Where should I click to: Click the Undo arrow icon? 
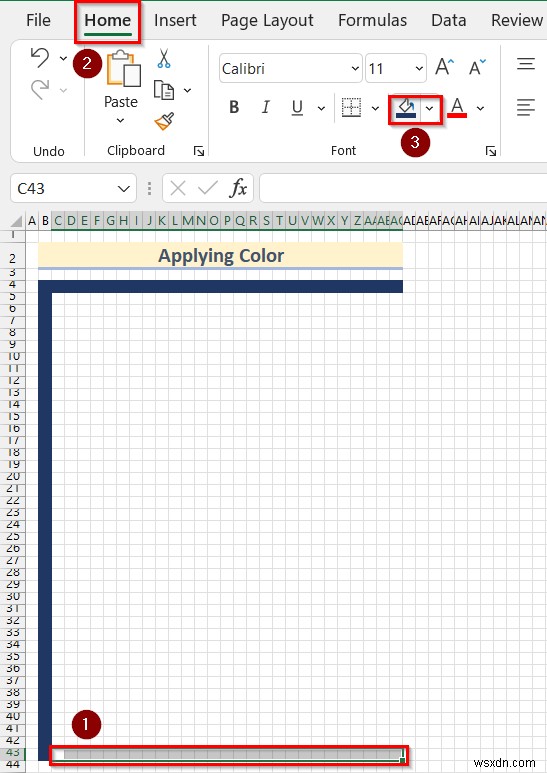coord(40,58)
